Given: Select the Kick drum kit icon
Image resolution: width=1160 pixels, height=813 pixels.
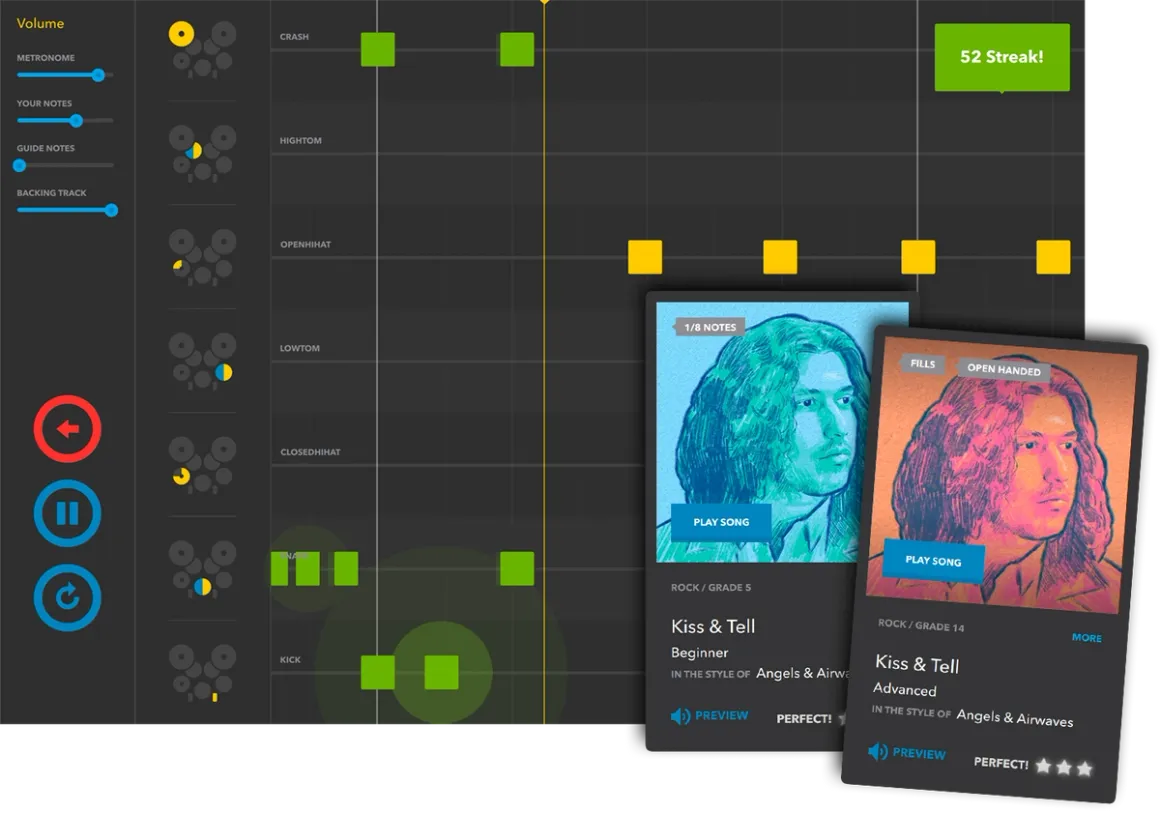Looking at the screenshot, I should (x=202, y=672).
